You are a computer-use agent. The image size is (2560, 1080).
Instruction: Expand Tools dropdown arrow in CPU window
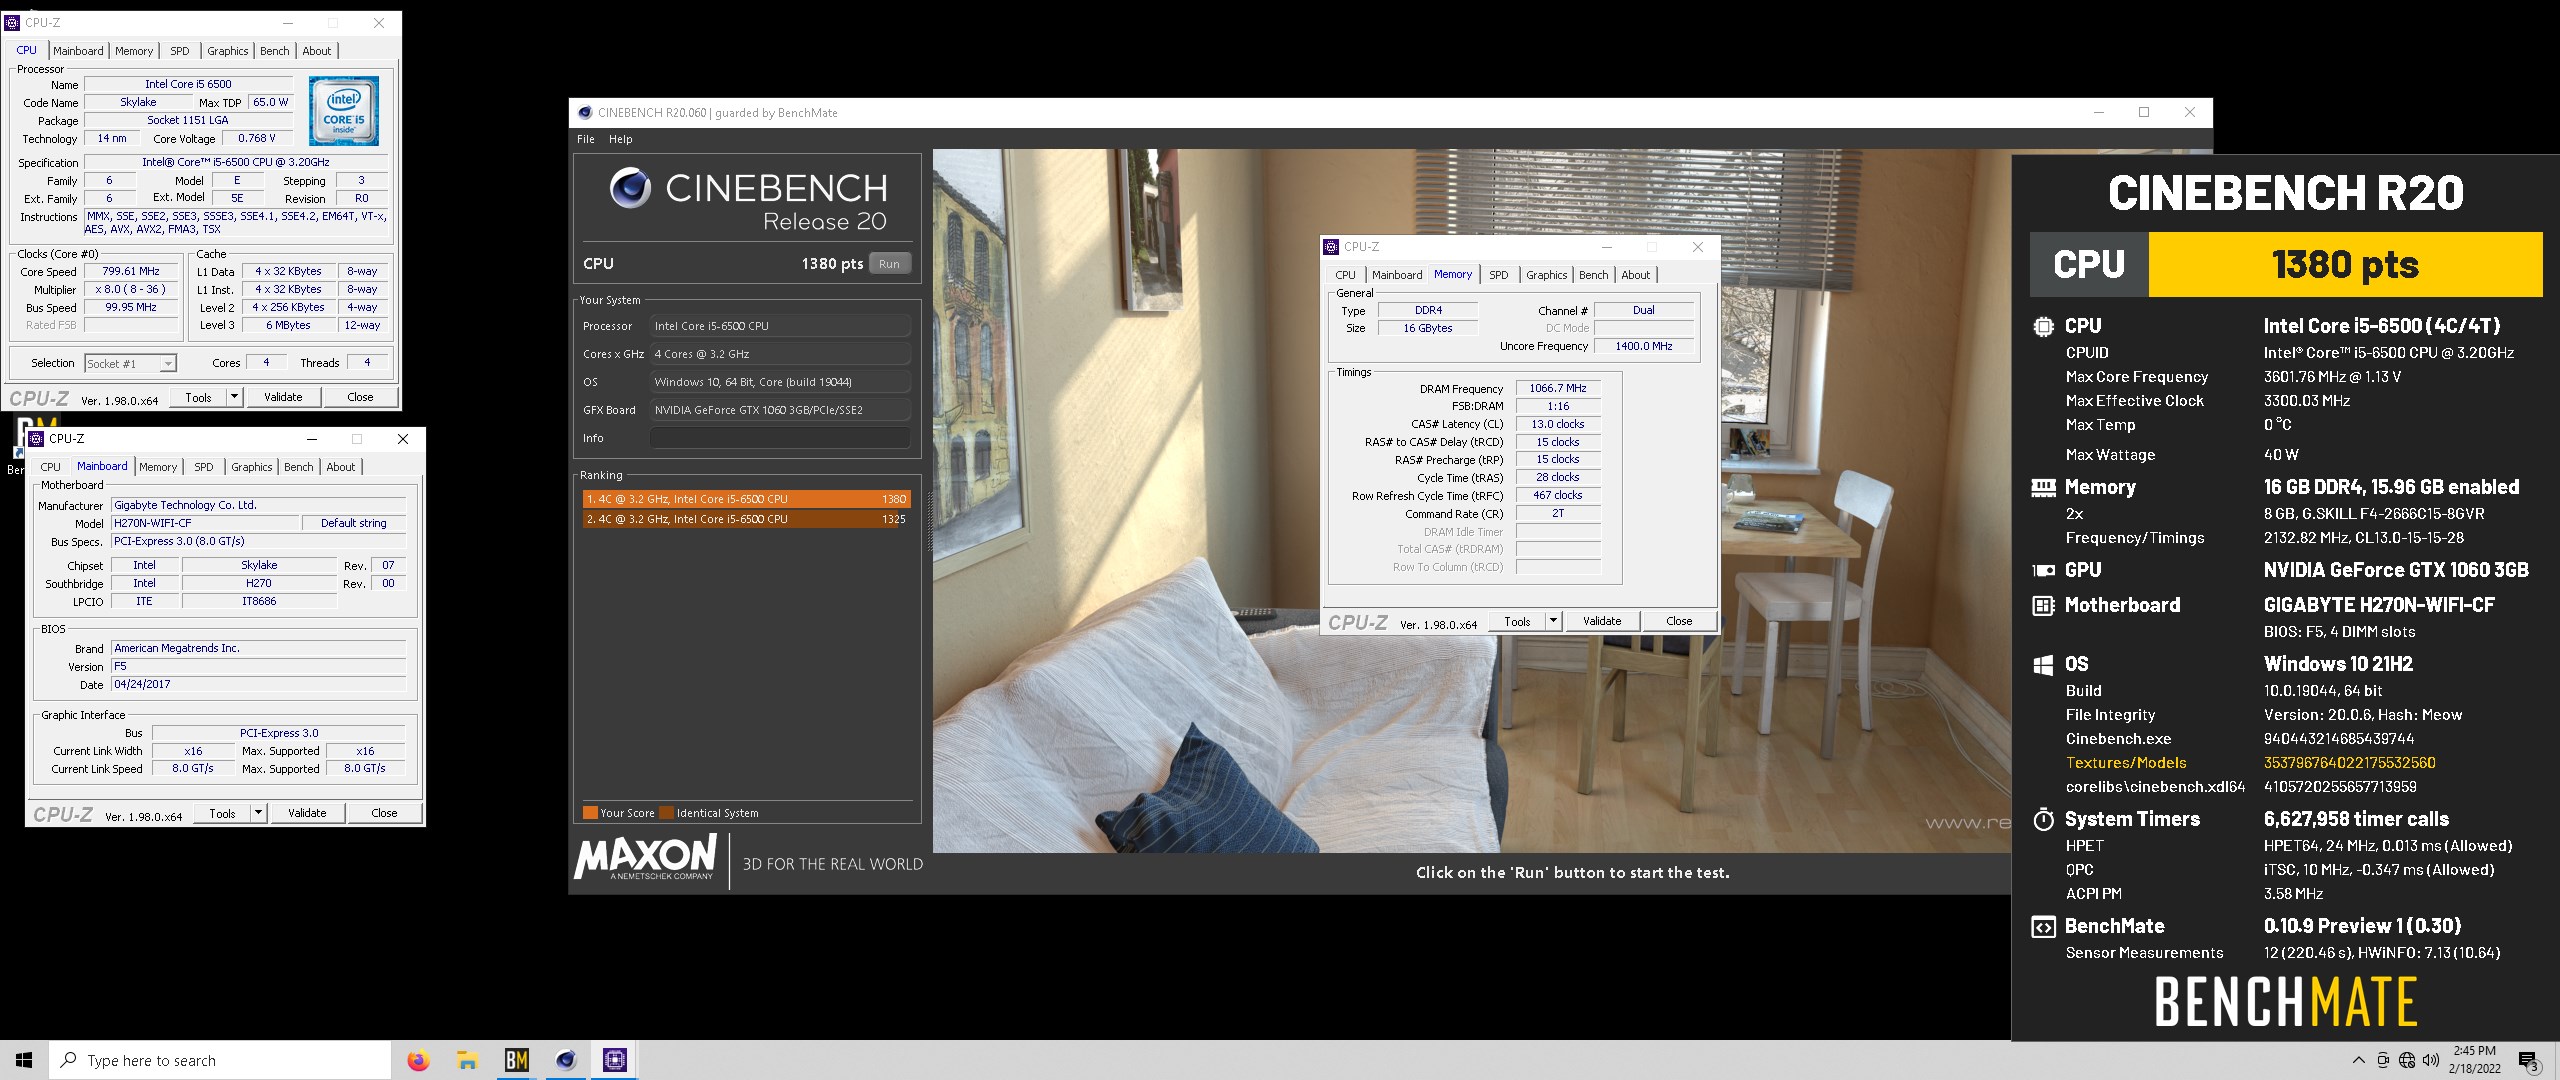pos(234,397)
